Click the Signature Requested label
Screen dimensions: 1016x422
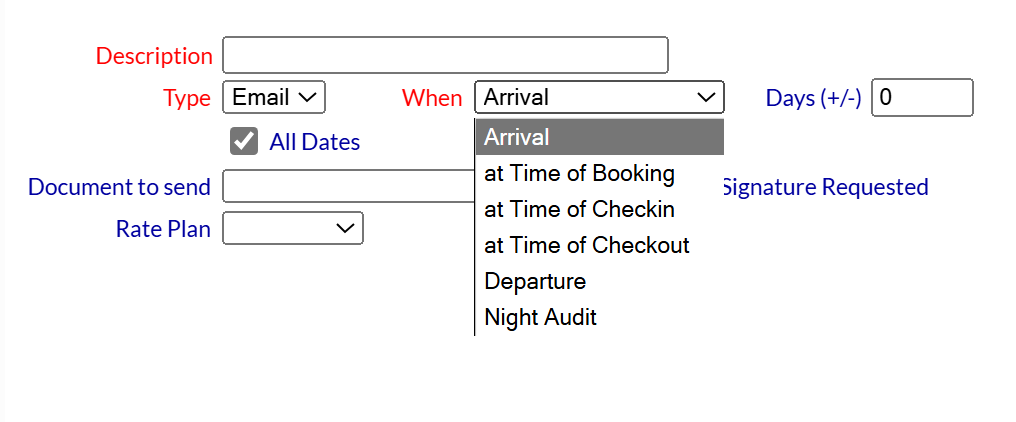[x=825, y=187]
